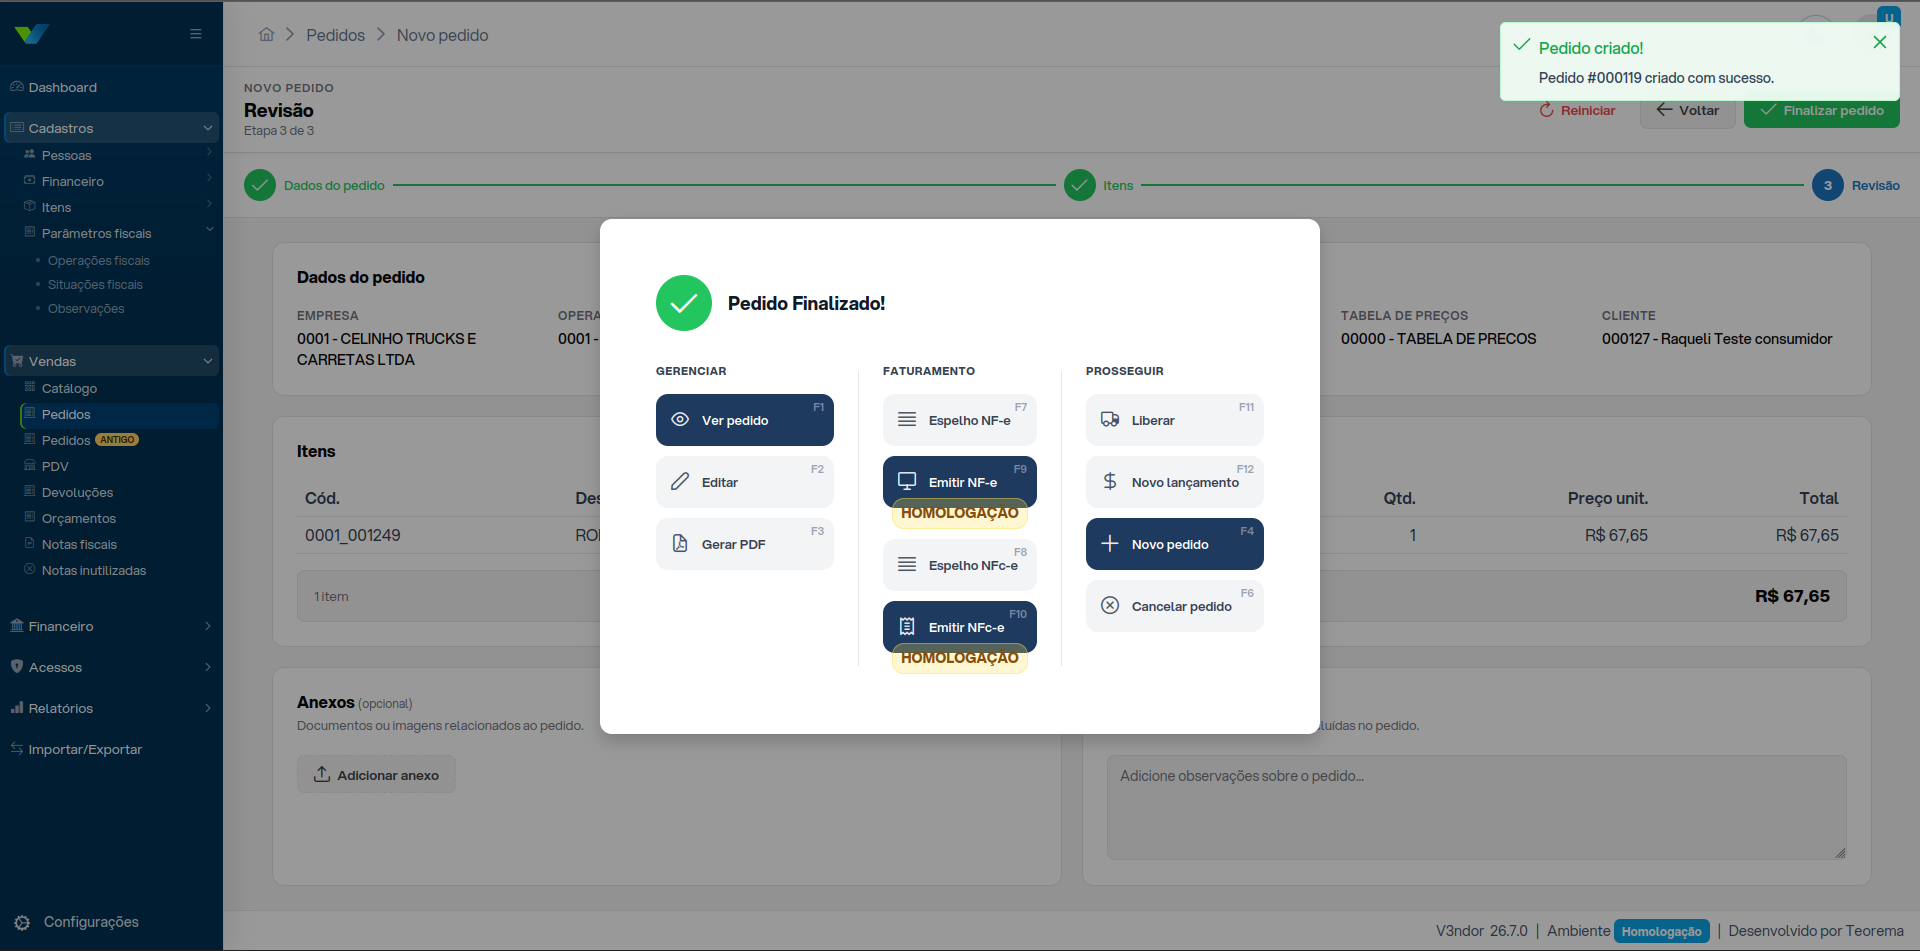Click the pencil icon for Editar
Screen dimensions: 1920x951
[x=680, y=482]
